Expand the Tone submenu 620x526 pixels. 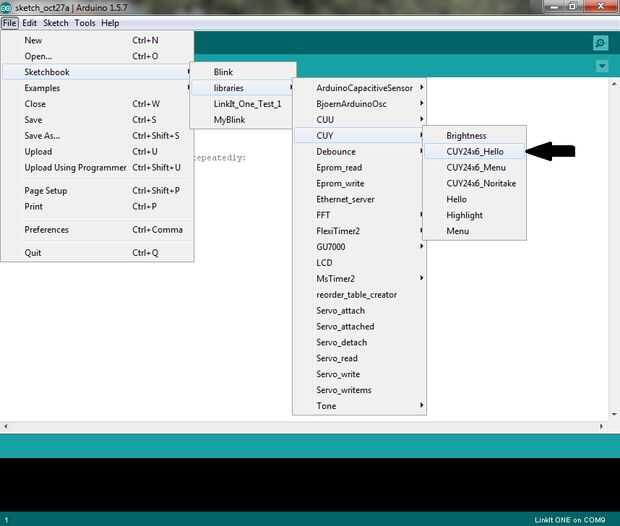[x=359, y=406]
